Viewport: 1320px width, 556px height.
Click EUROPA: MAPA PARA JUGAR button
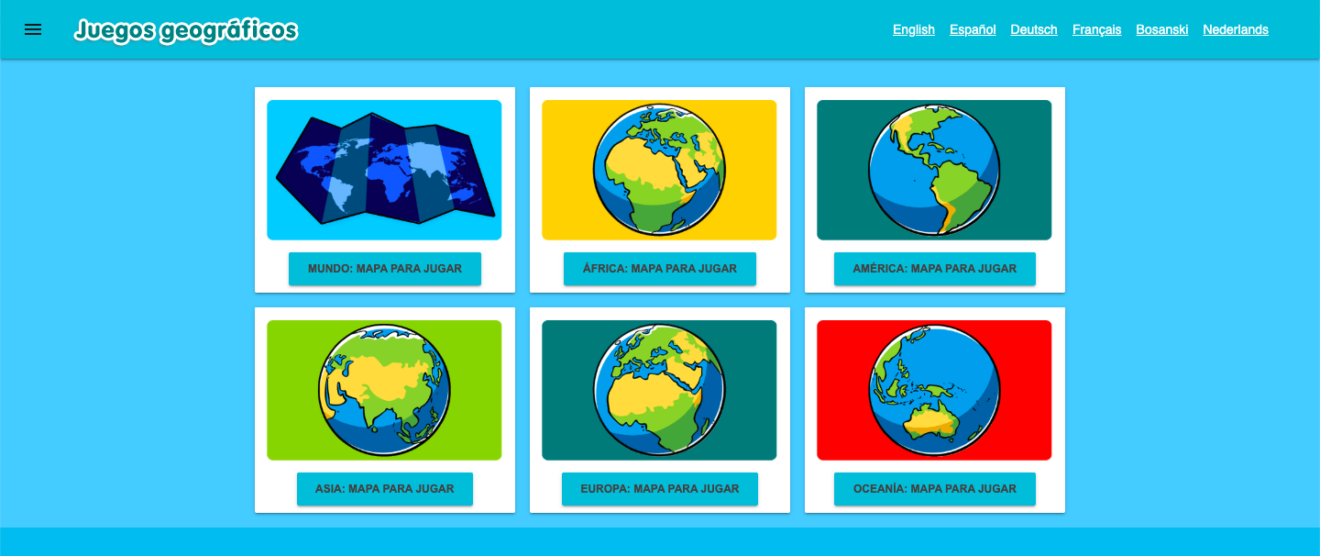(x=660, y=489)
